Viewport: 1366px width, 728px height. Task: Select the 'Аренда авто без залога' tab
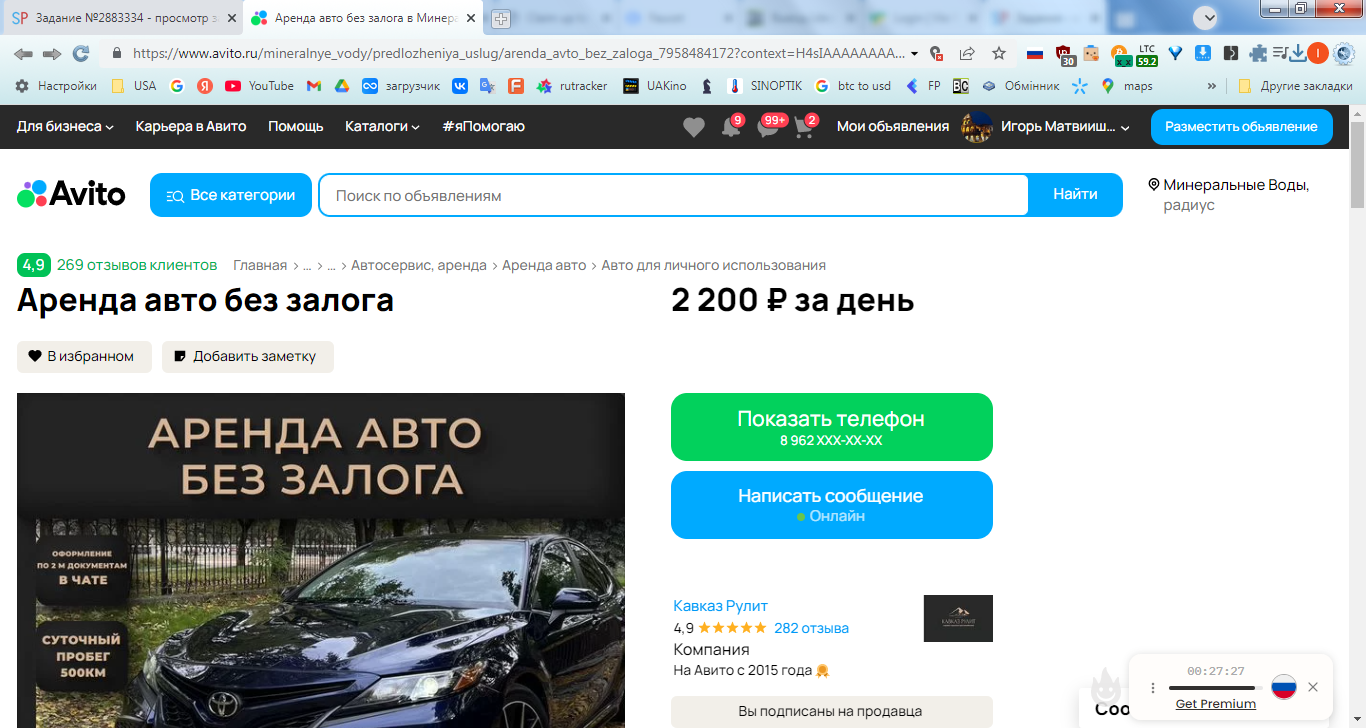tap(363, 18)
